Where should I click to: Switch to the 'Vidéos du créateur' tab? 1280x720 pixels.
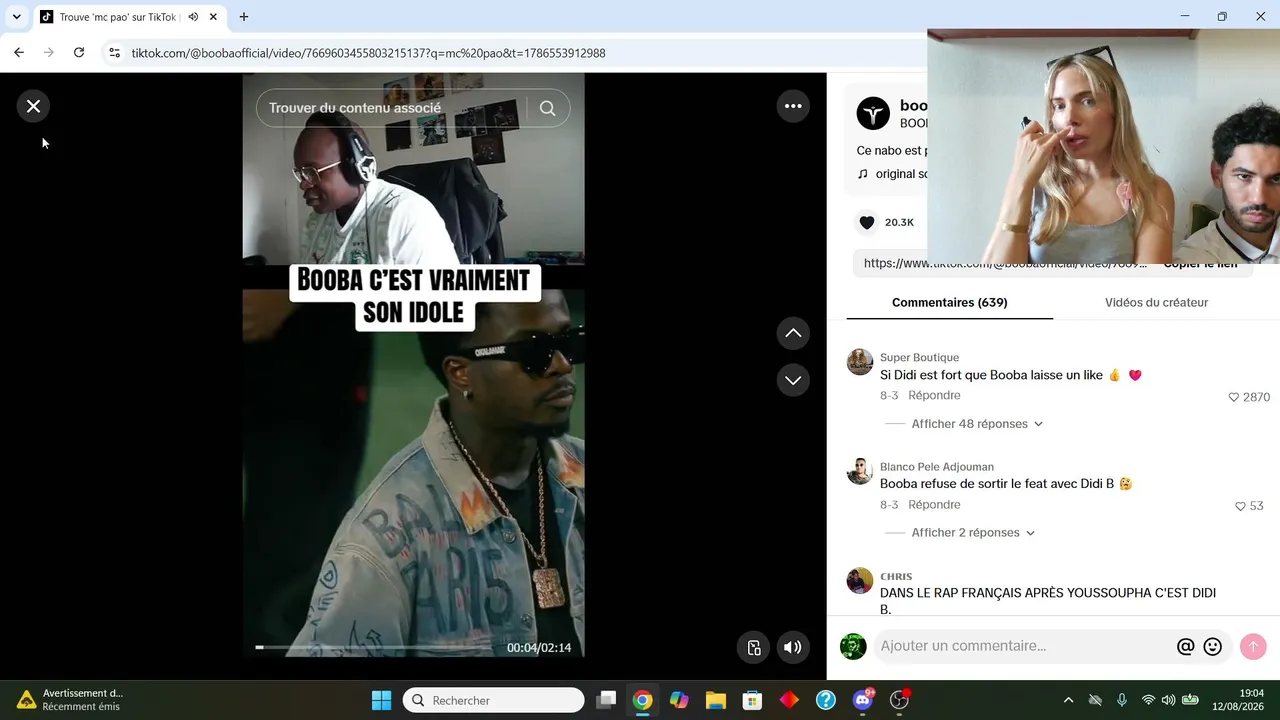[1157, 302]
